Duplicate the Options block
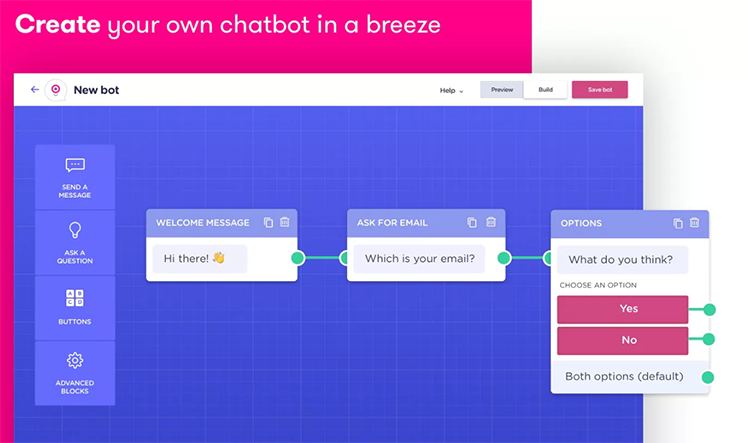Image resolution: width=748 pixels, height=443 pixels. (x=678, y=223)
